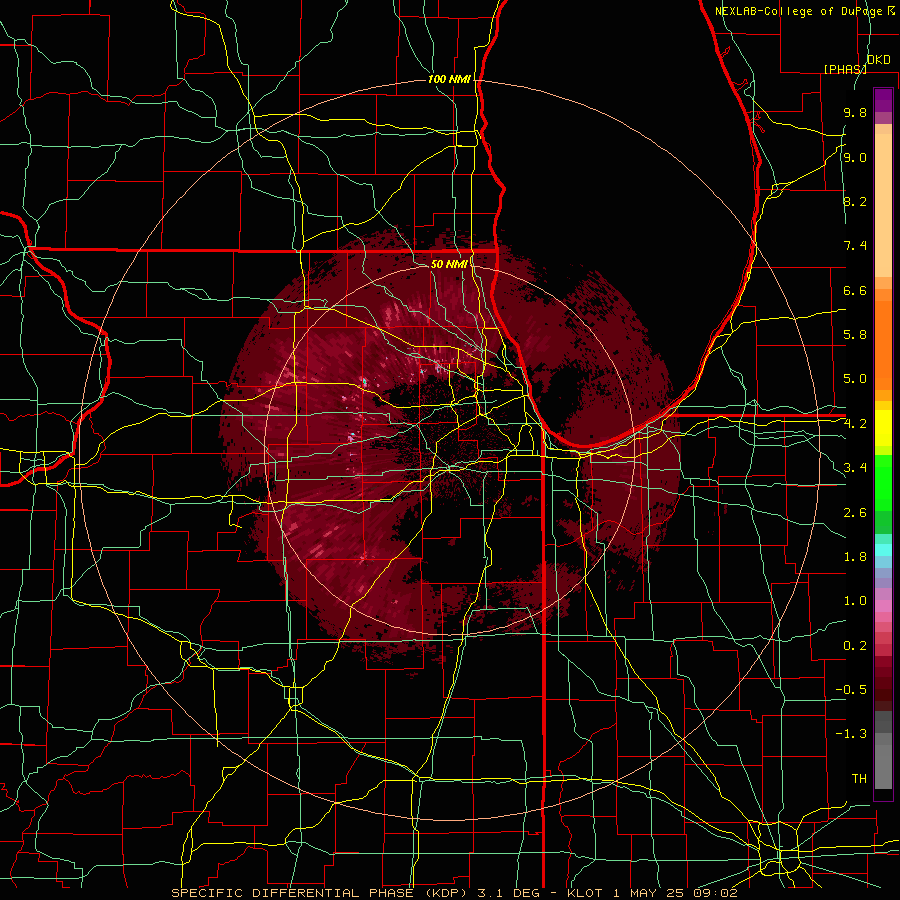Viewport: 900px width, 900px height.
Task: Click the 1 MAY 25 09:02 timestamp
Action: pyautogui.click(x=676, y=893)
